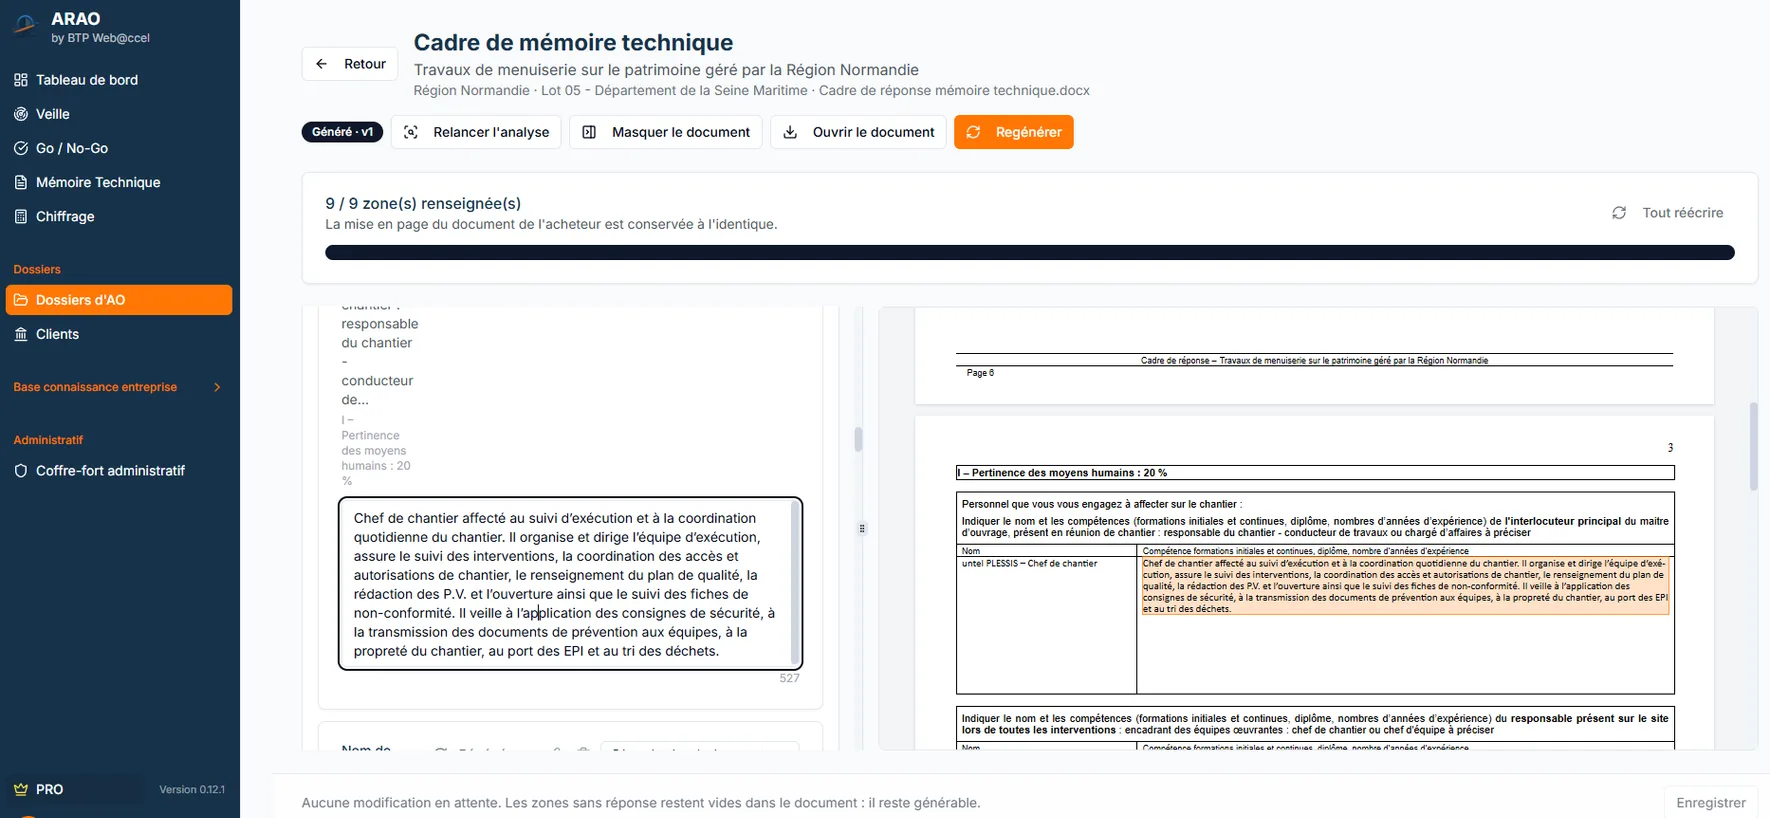
Task: Select Chiffrage in the sidebar
Action: coord(119,216)
